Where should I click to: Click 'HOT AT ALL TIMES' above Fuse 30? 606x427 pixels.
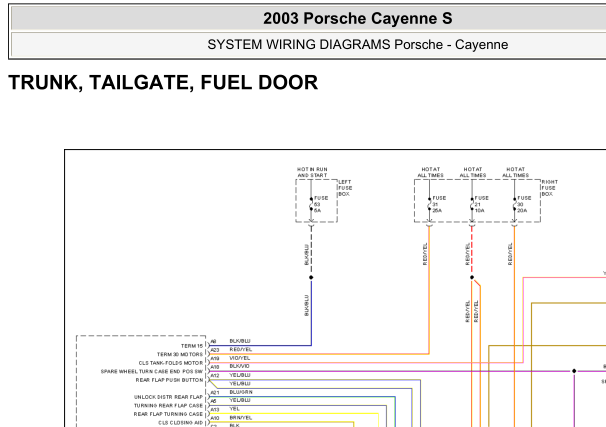515,172
